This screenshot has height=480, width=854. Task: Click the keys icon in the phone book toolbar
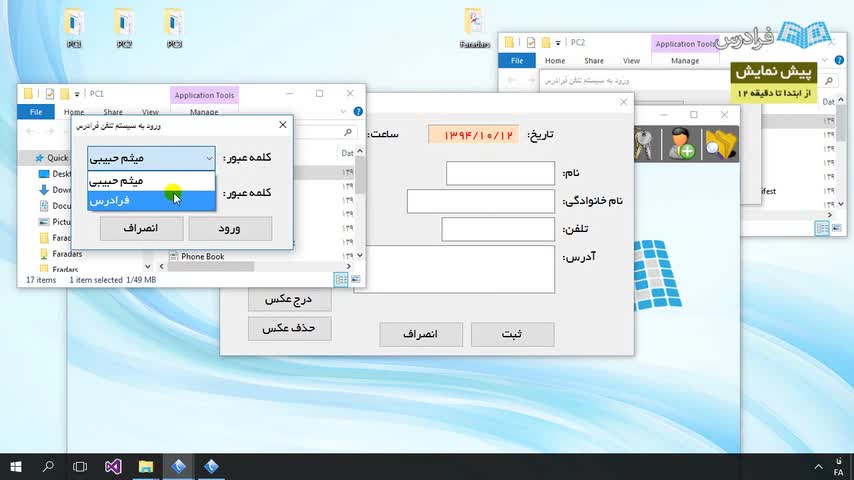click(x=644, y=144)
